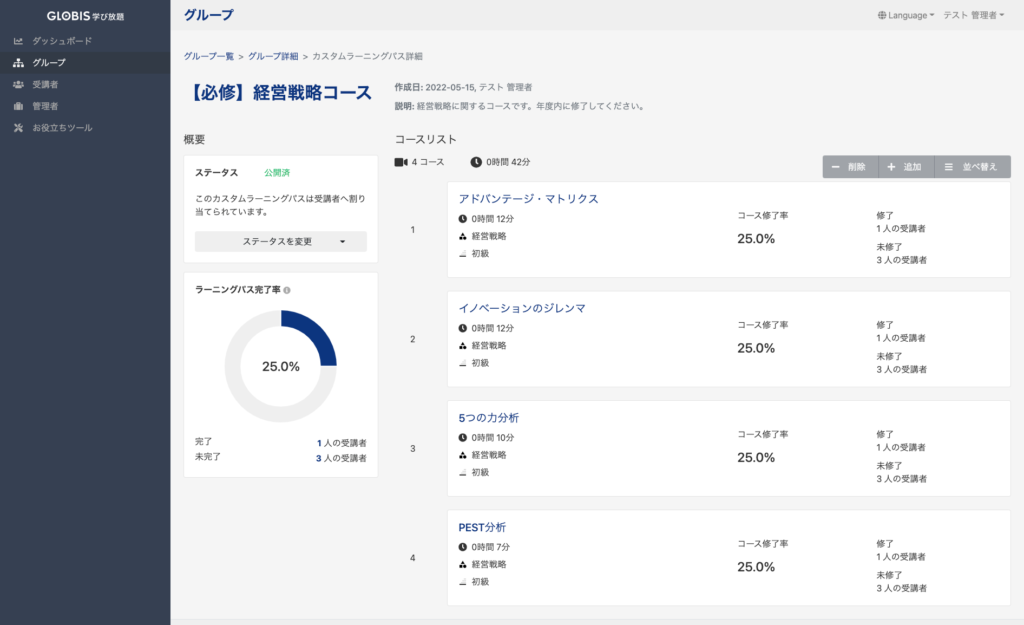Click the useful tools wrench icon
Viewport: 1024px width, 625px height.
[18, 128]
